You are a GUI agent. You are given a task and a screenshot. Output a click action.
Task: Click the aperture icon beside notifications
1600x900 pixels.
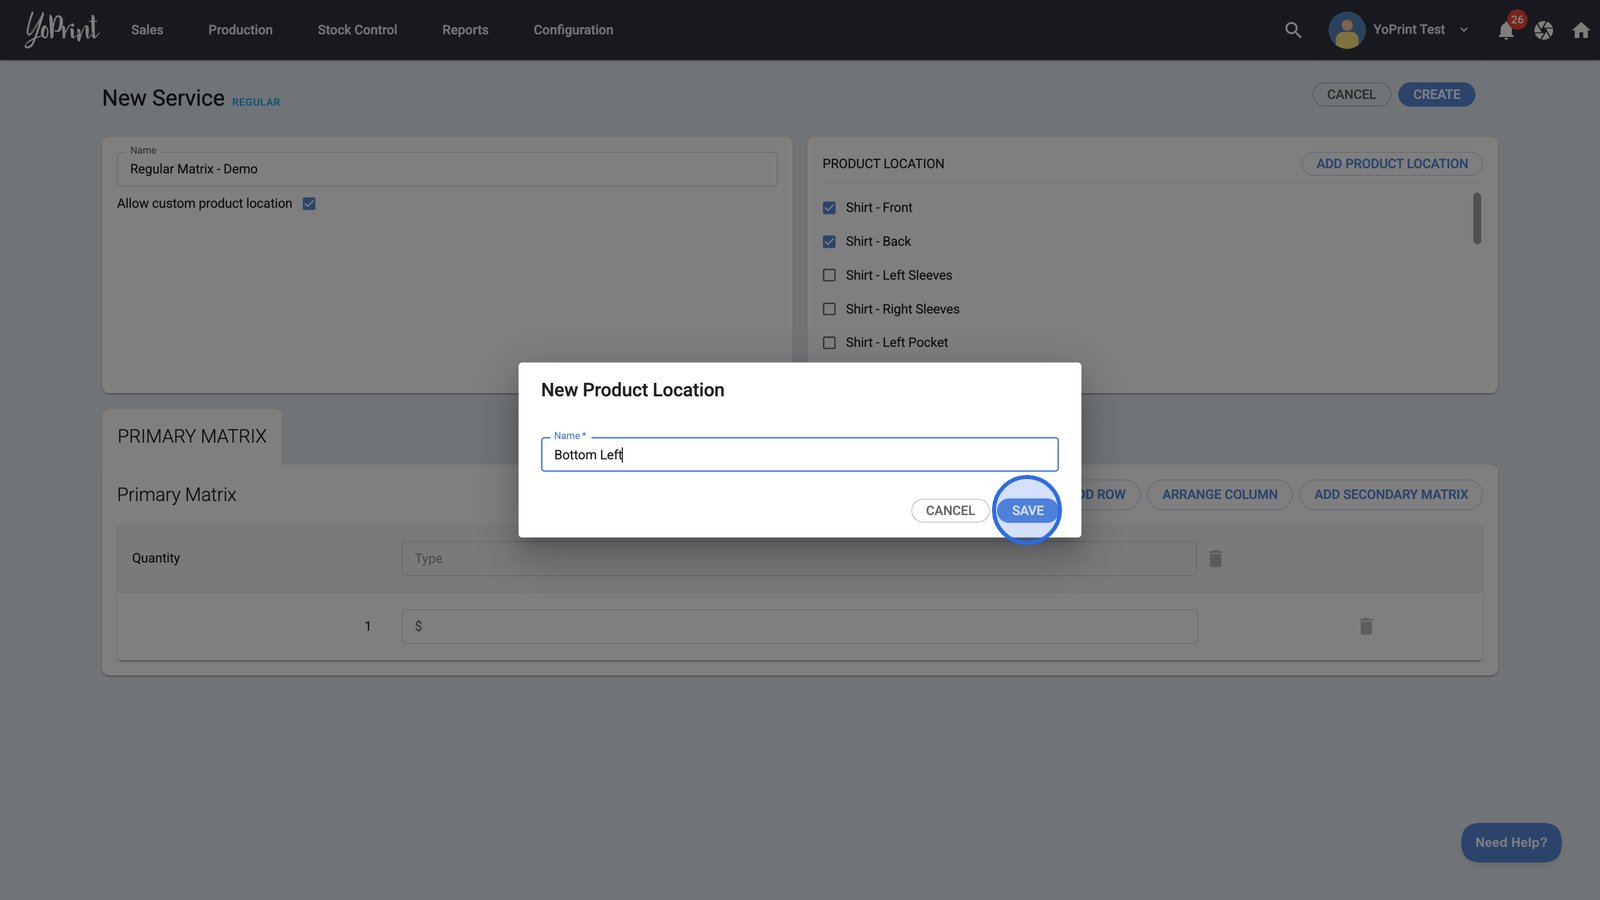1544,31
